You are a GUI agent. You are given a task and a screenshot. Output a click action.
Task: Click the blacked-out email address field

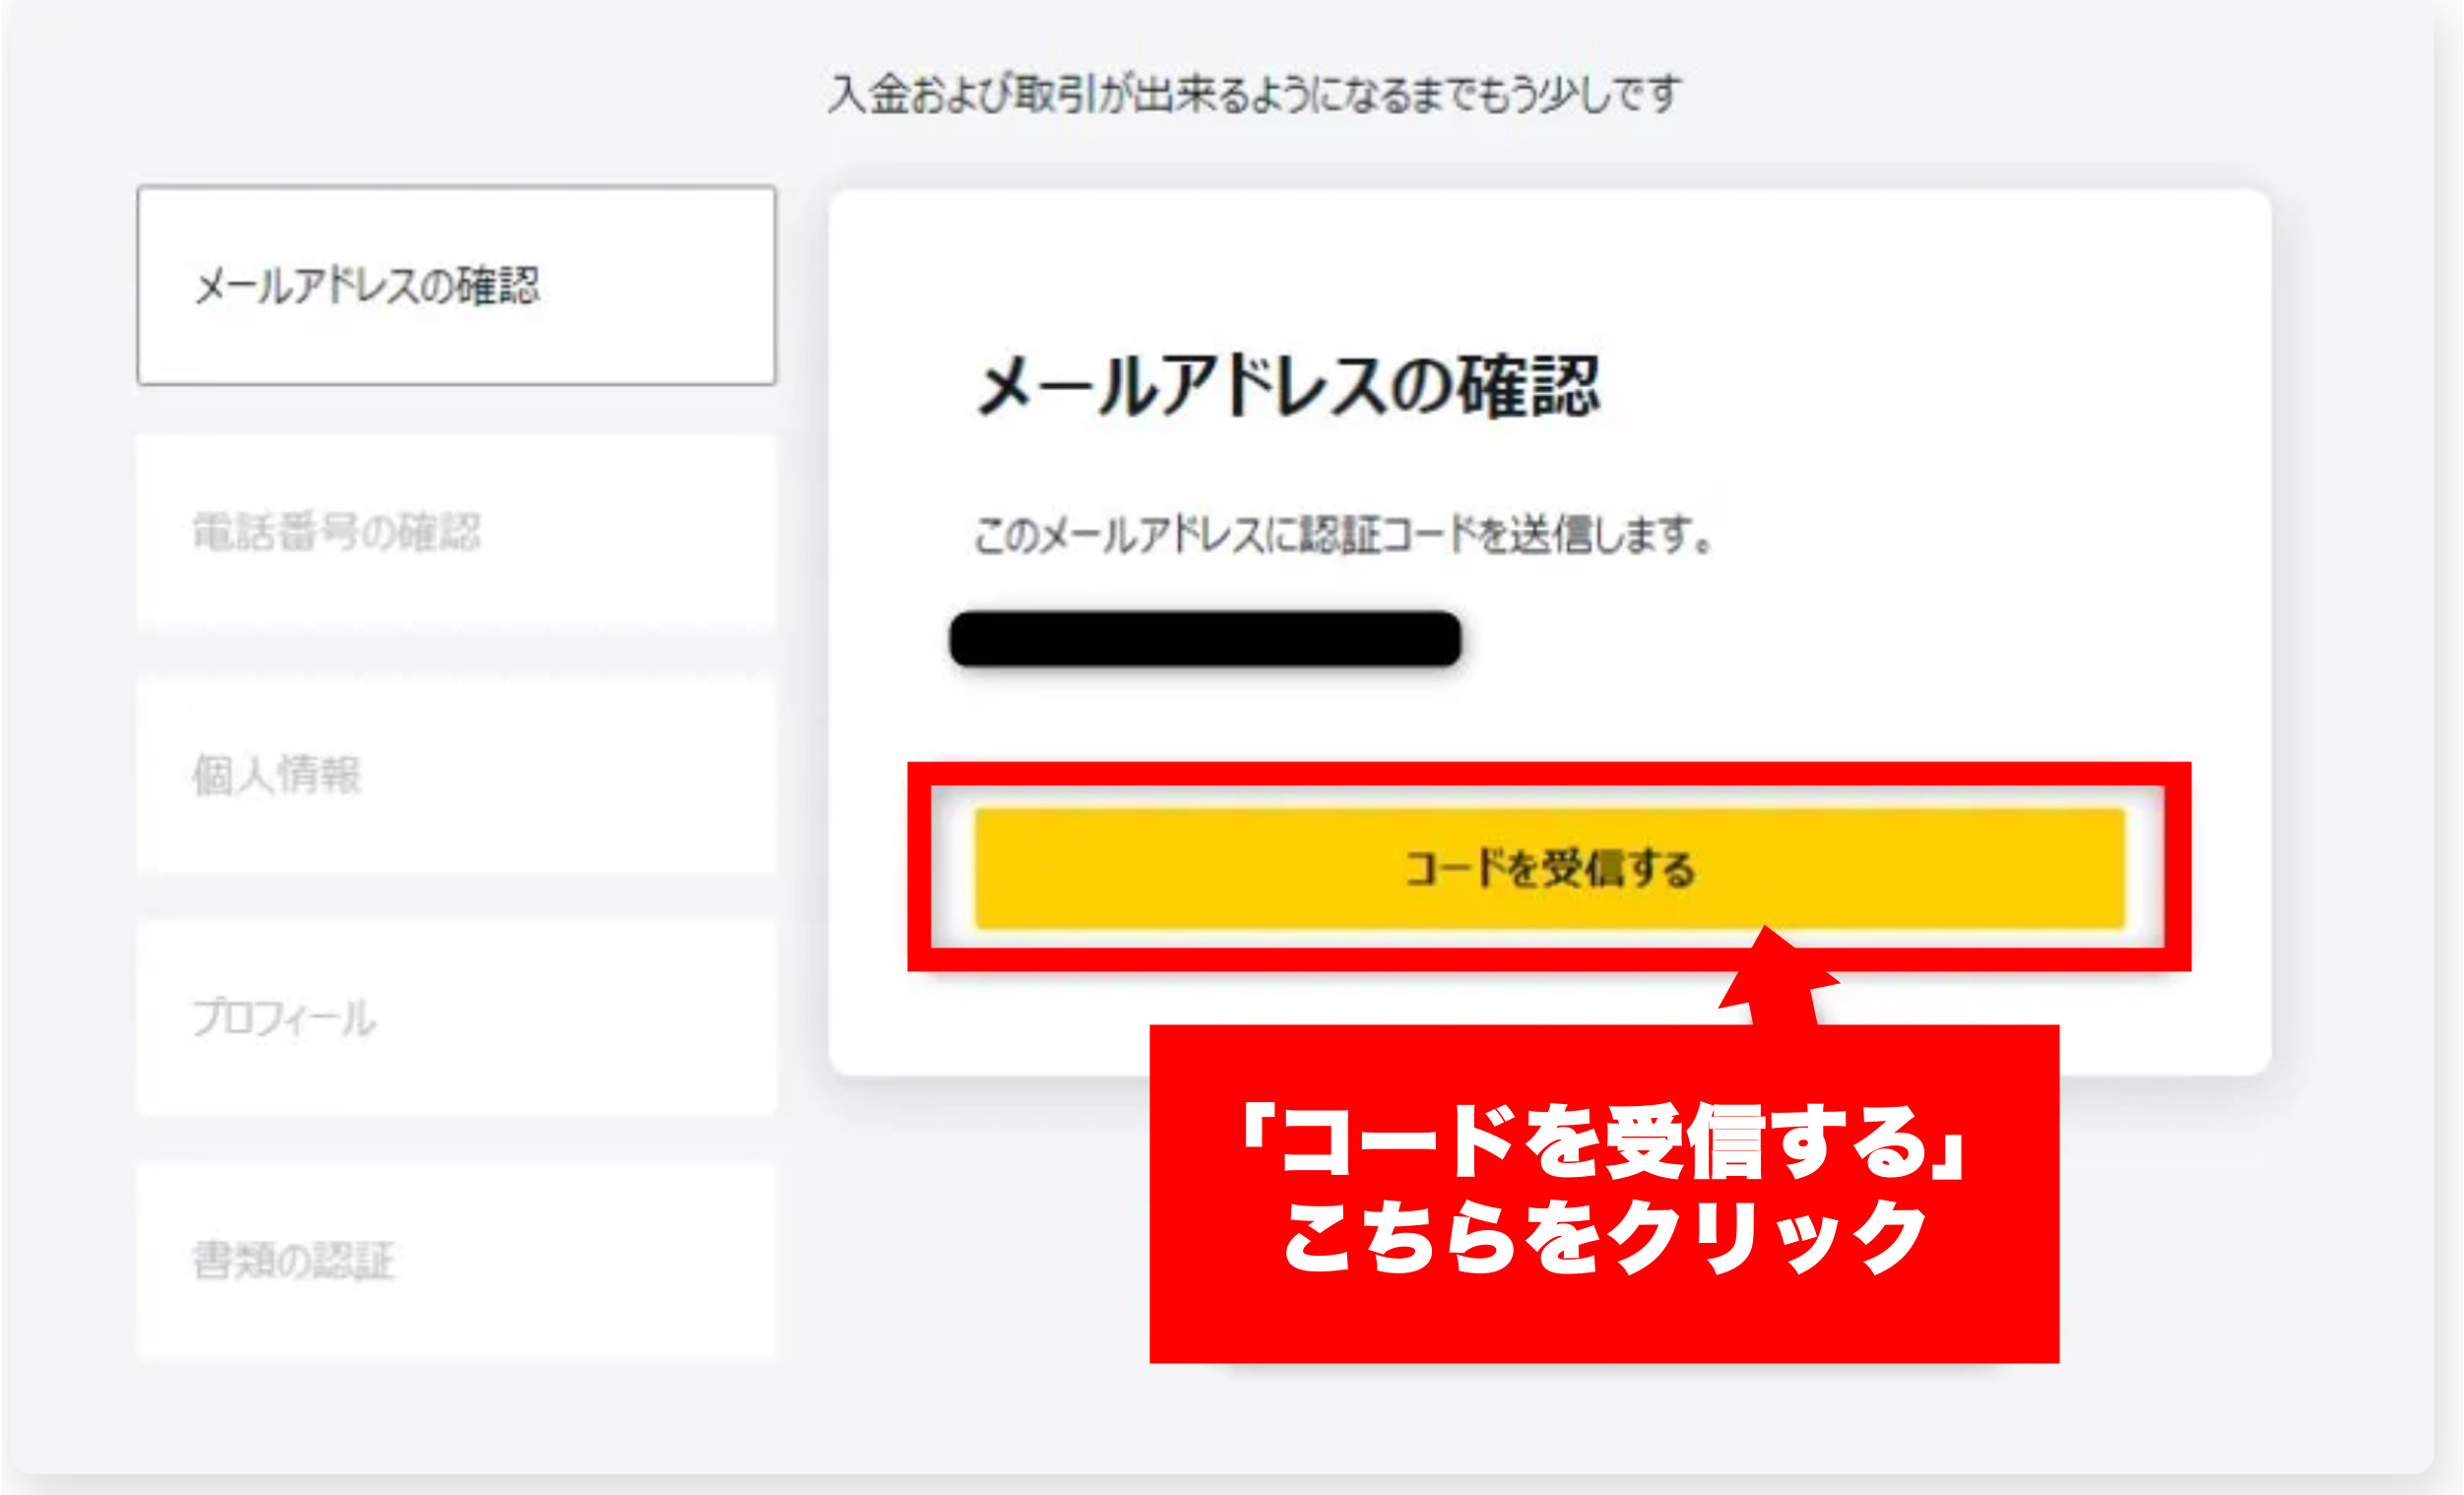pos(1205,639)
